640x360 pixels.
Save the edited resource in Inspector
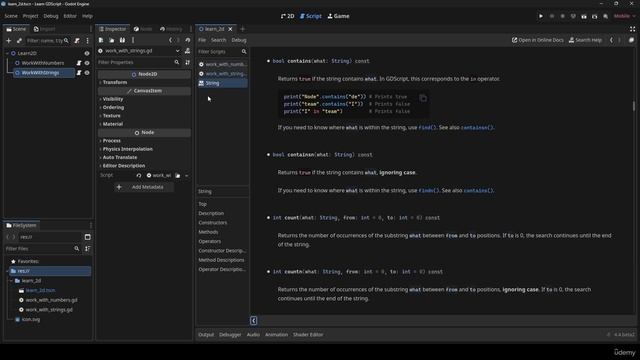[122, 40]
